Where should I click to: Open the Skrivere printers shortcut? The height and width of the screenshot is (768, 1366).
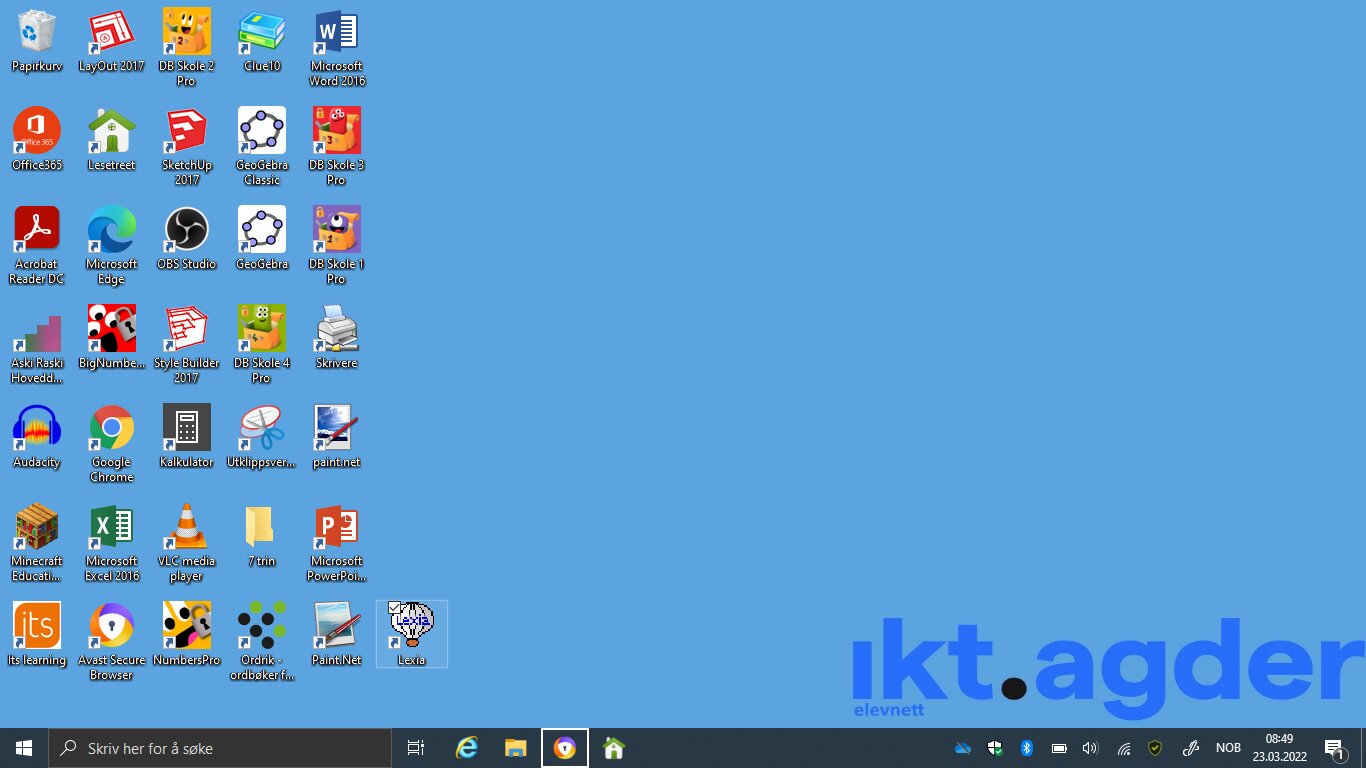(336, 338)
